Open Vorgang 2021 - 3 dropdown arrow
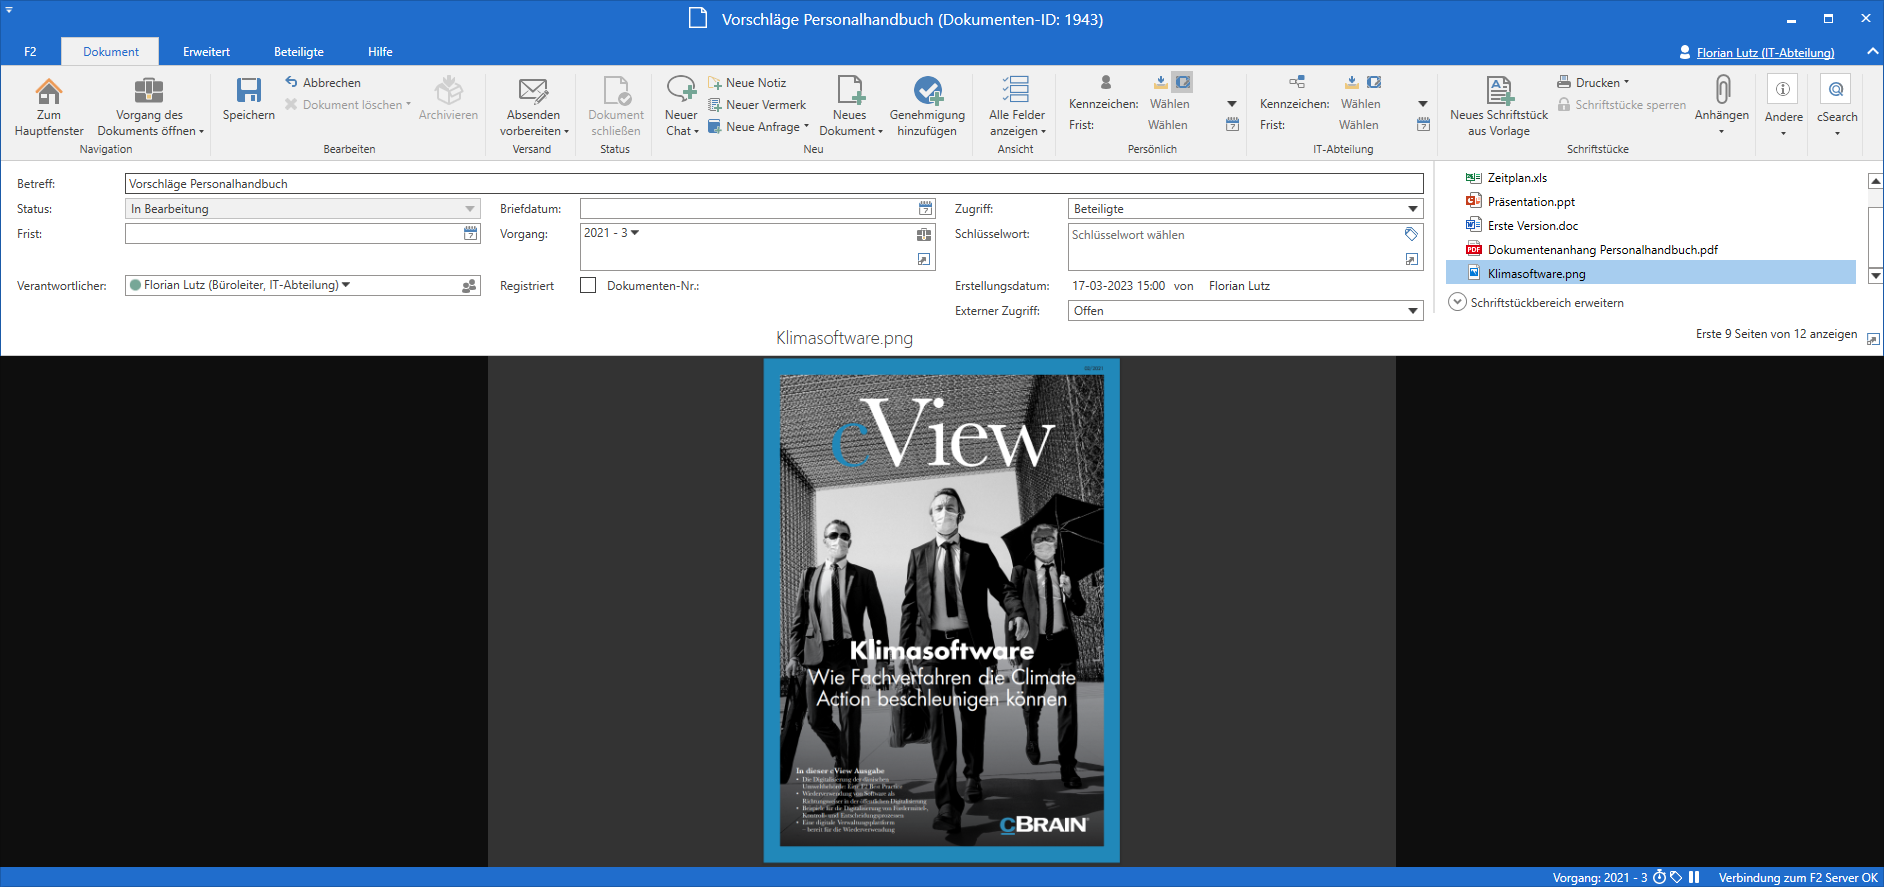The image size is (1884, 887). point(635,233)
